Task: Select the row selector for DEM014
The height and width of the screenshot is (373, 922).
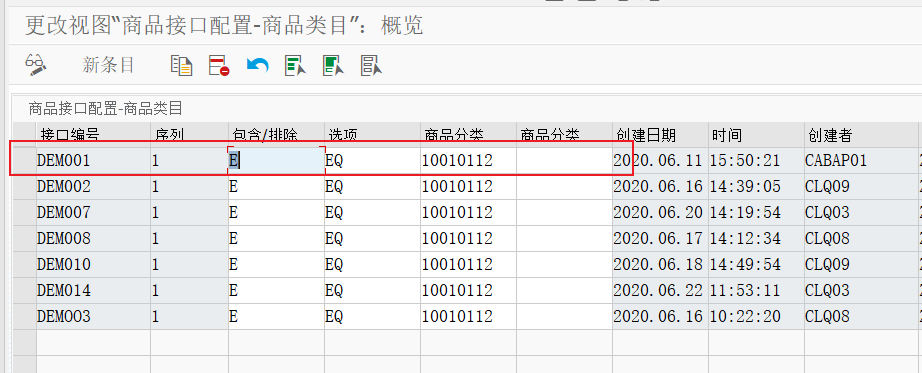Action: [25, 290]
